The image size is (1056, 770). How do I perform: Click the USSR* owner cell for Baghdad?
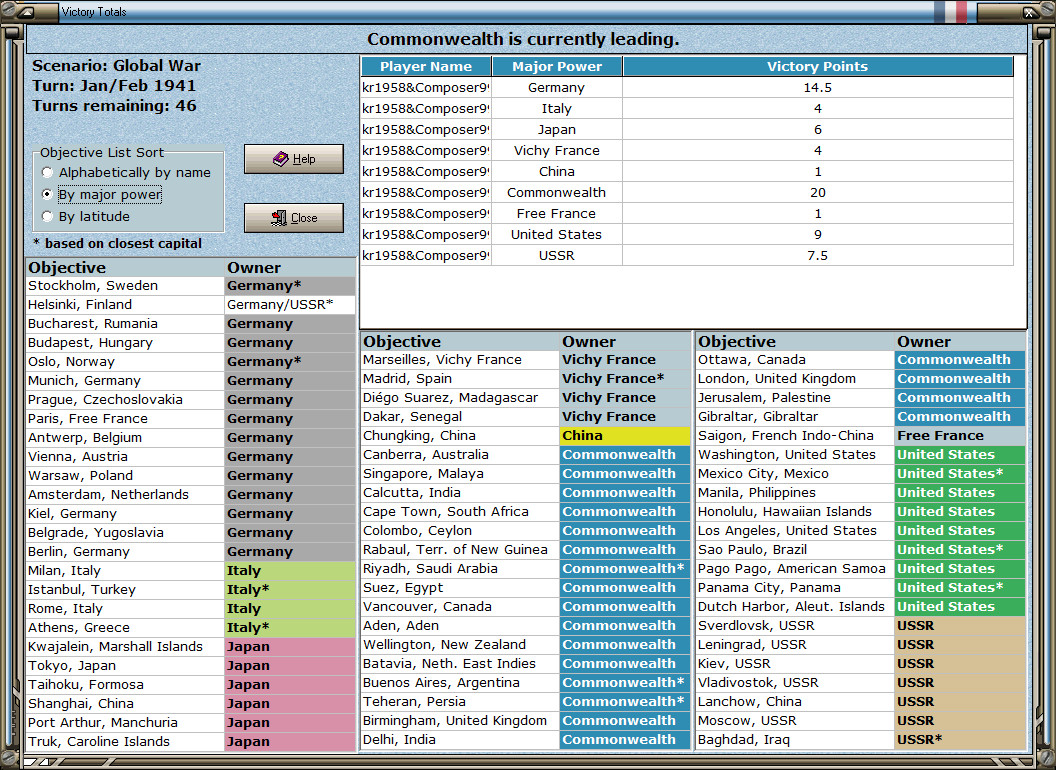960,739
